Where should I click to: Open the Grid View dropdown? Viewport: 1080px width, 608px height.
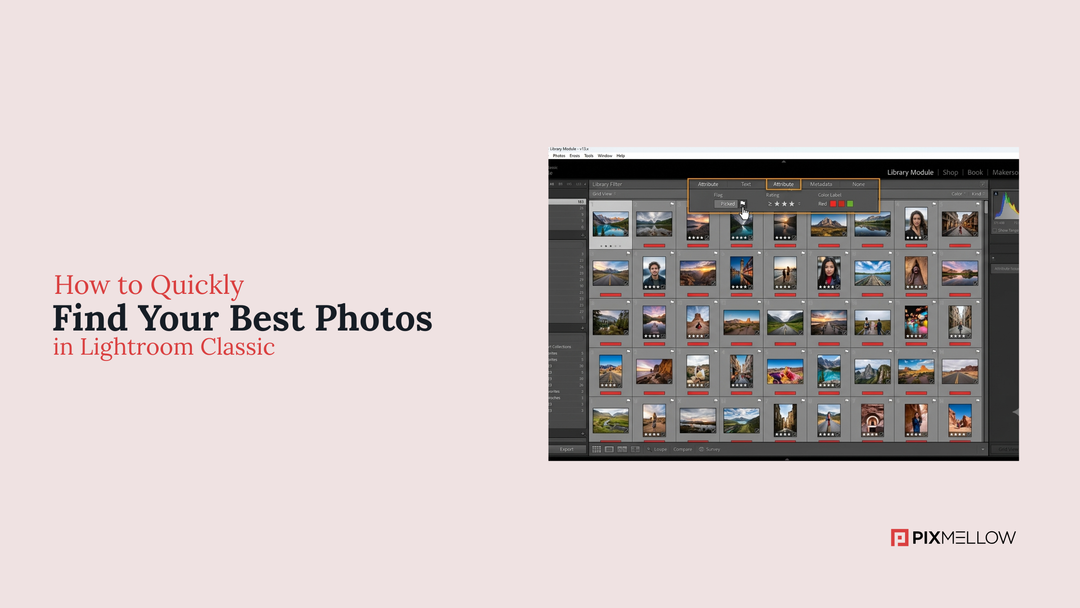pos(605,193)
